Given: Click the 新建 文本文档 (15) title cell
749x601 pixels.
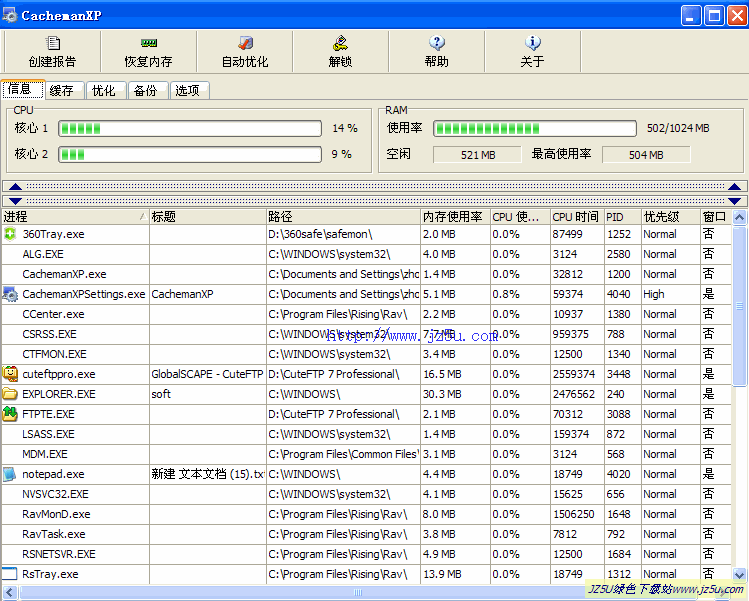Looking at the screenshot, I should (208, 474).
